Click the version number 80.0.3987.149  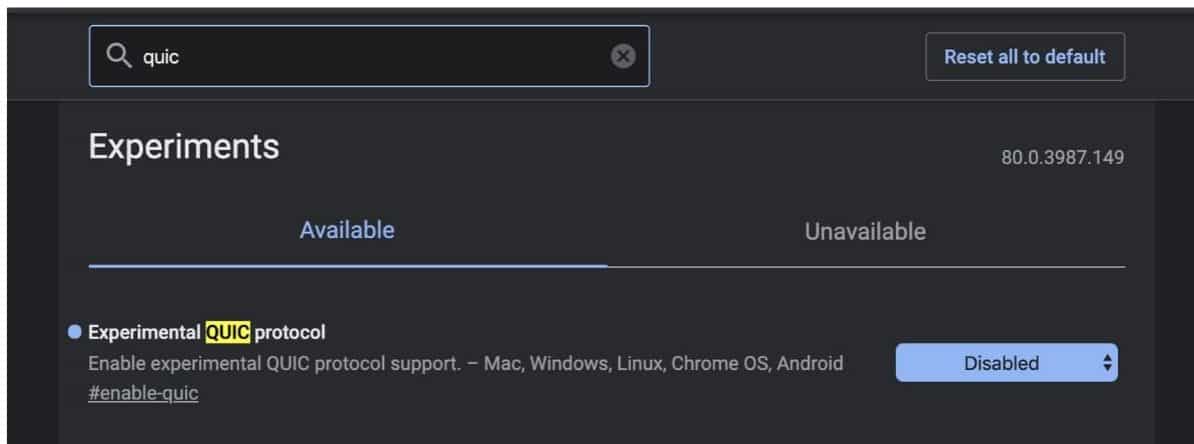1062,157
